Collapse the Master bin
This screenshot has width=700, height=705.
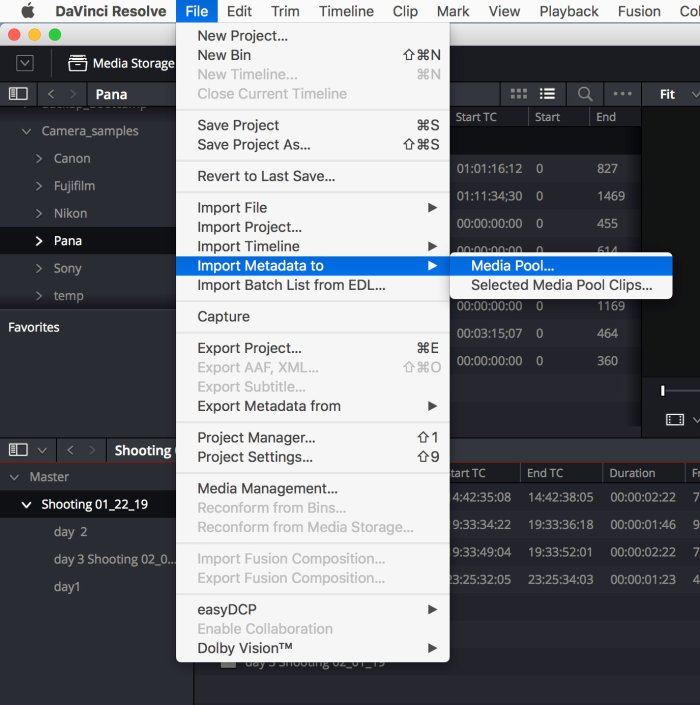click(x=14, y=477)
